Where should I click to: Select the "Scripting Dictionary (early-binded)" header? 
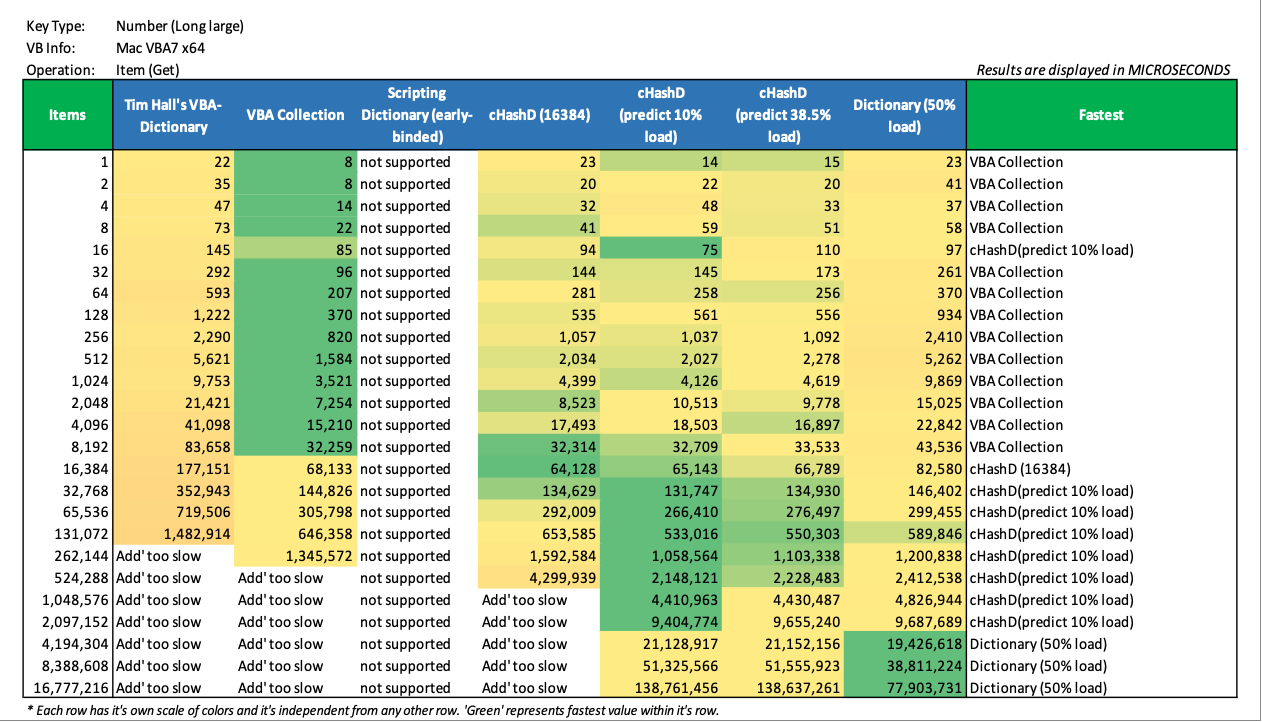pyautogui.click(x=417, y=115)
